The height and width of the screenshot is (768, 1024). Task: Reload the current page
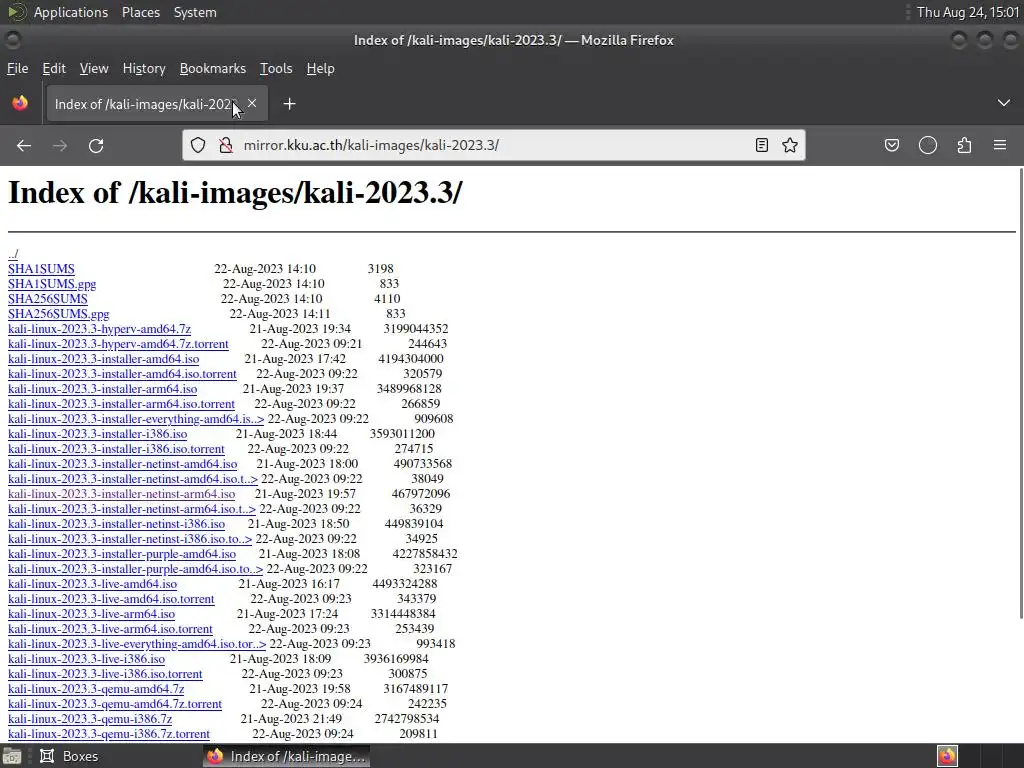(96, 146)
